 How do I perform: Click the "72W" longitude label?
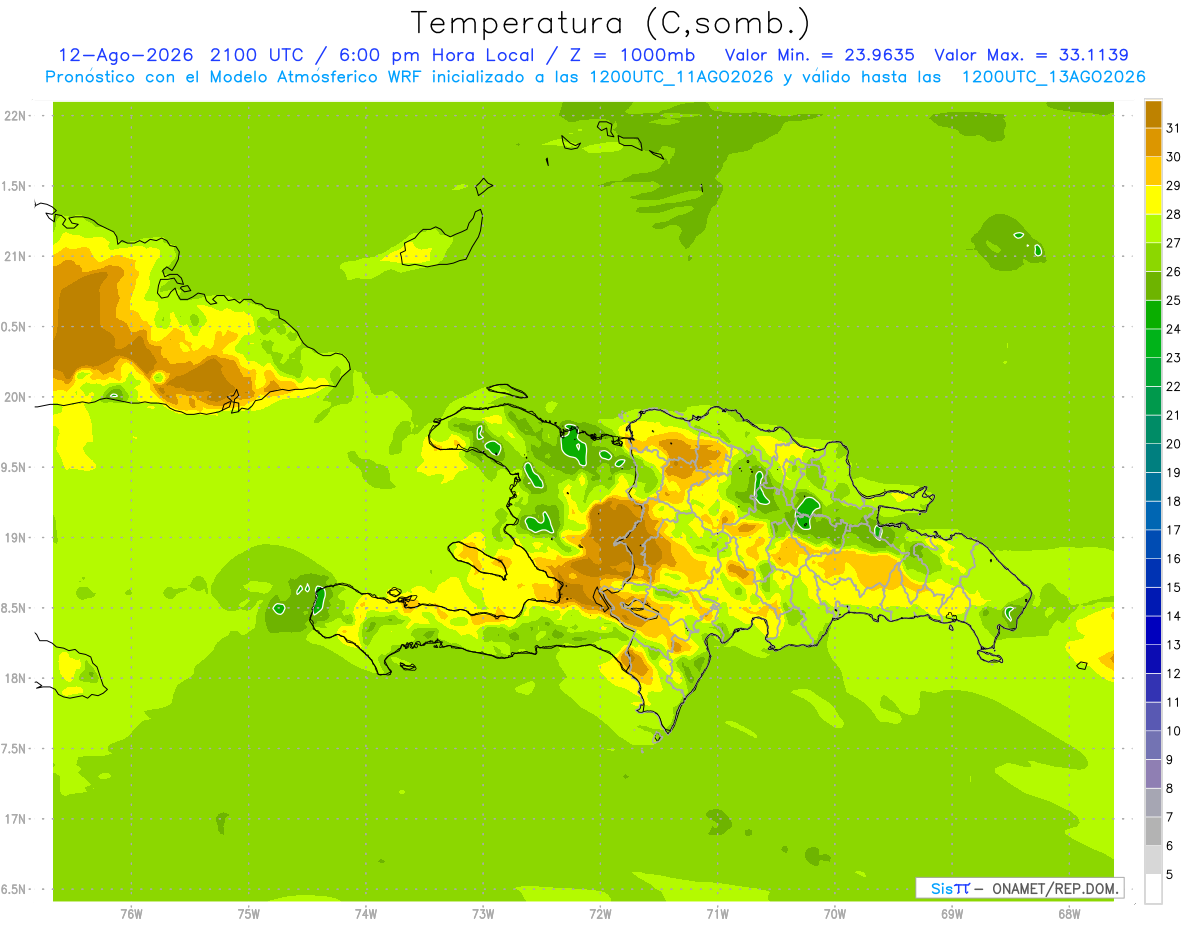coord(600,913)
